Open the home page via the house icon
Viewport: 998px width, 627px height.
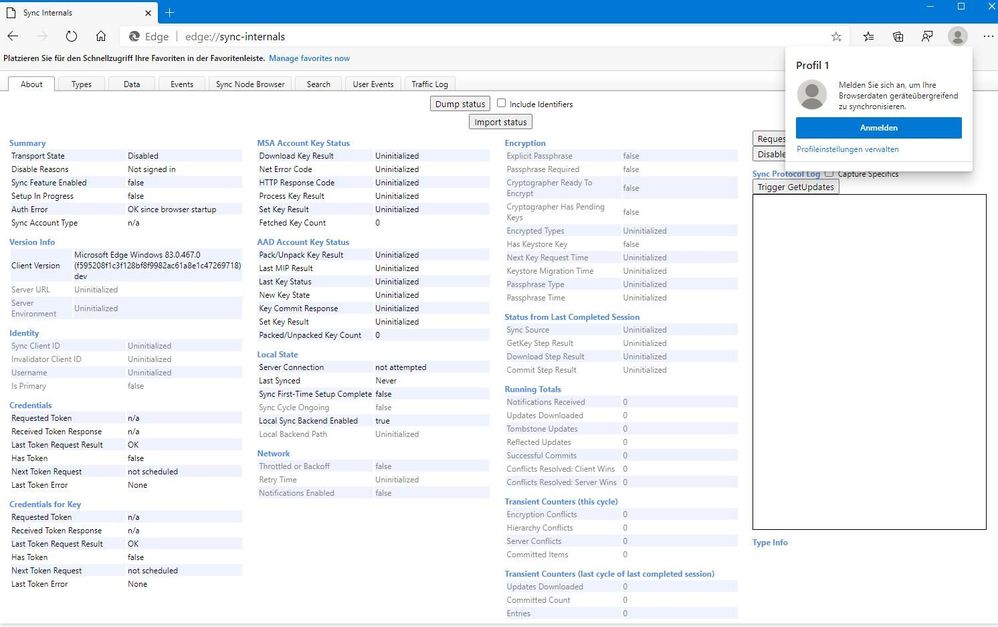click(x=101, y=36)
